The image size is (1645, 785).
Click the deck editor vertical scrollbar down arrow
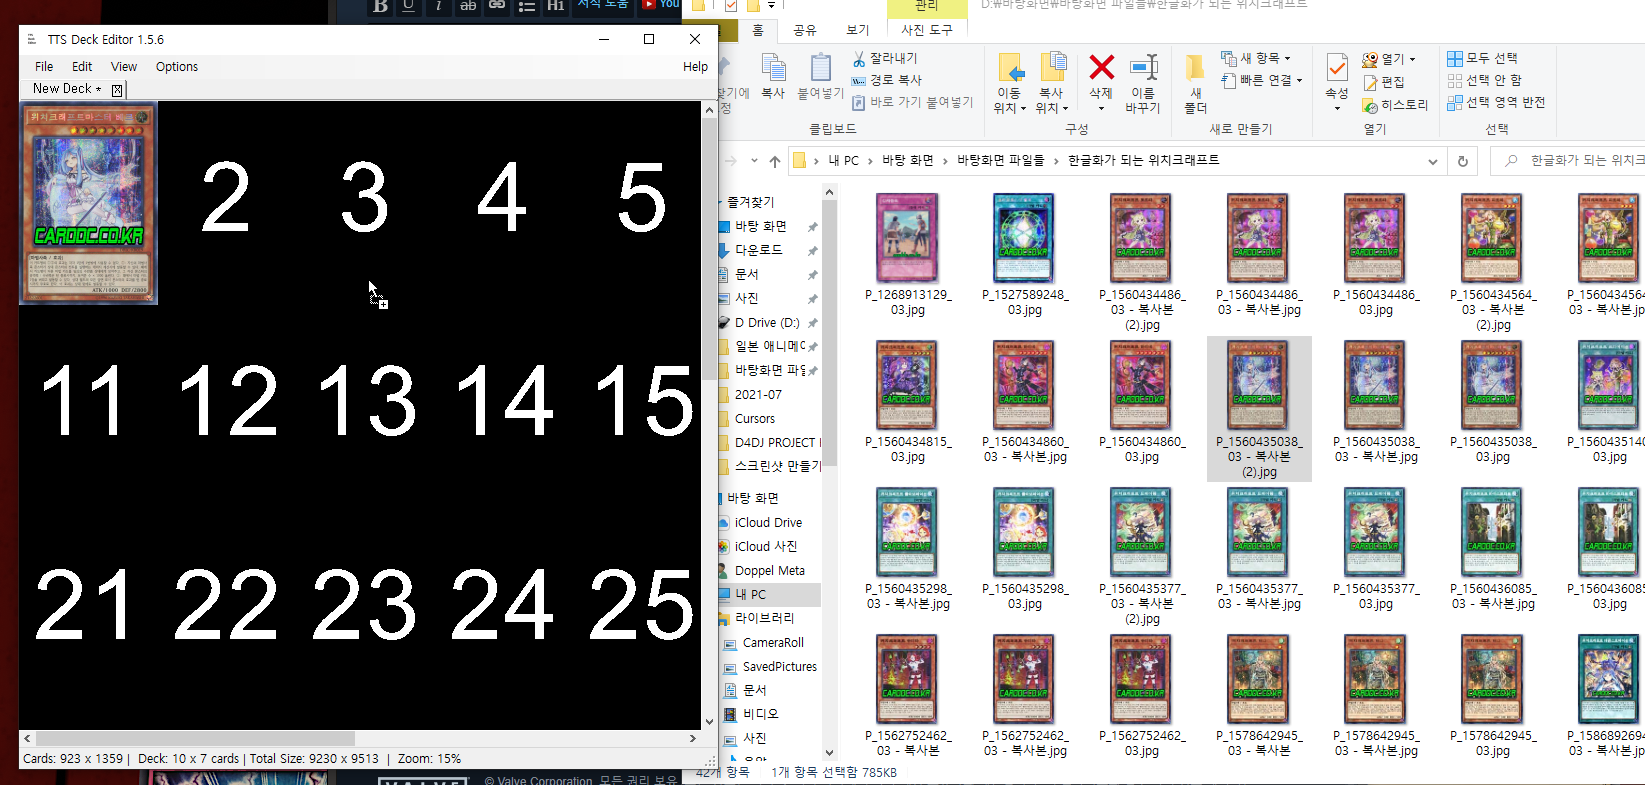click(x=709, y=721)
